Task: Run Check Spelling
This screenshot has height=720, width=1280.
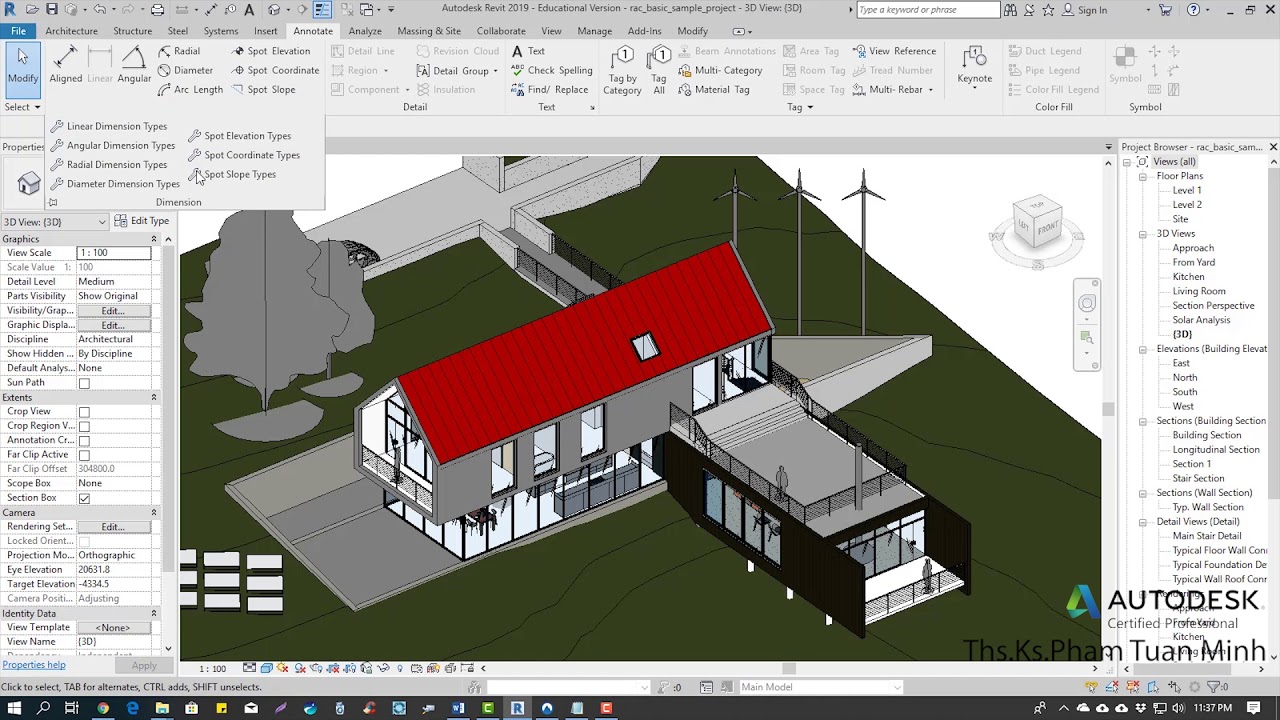Action: coord(552,70)
